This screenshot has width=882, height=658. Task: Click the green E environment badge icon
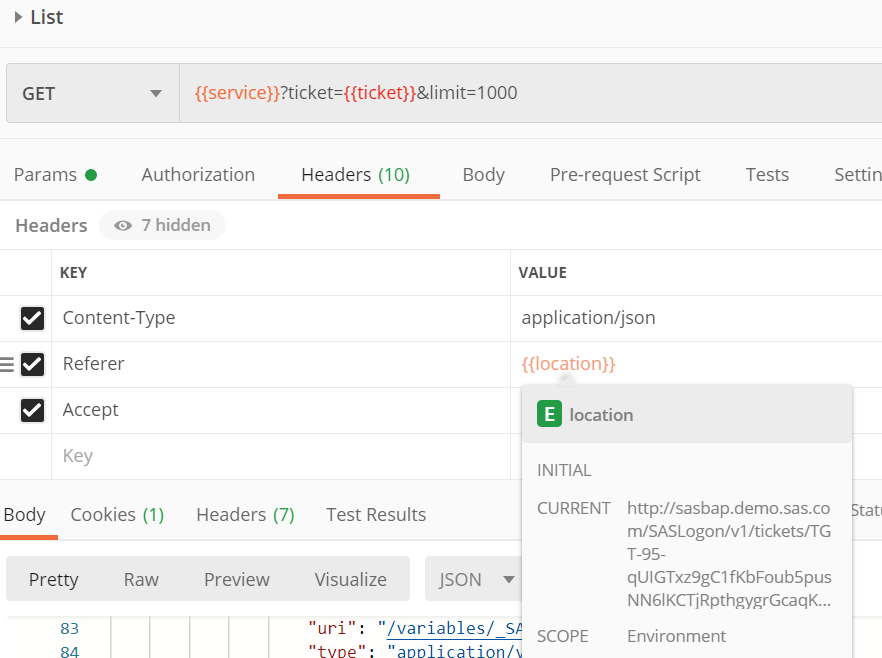pos(549,414)
